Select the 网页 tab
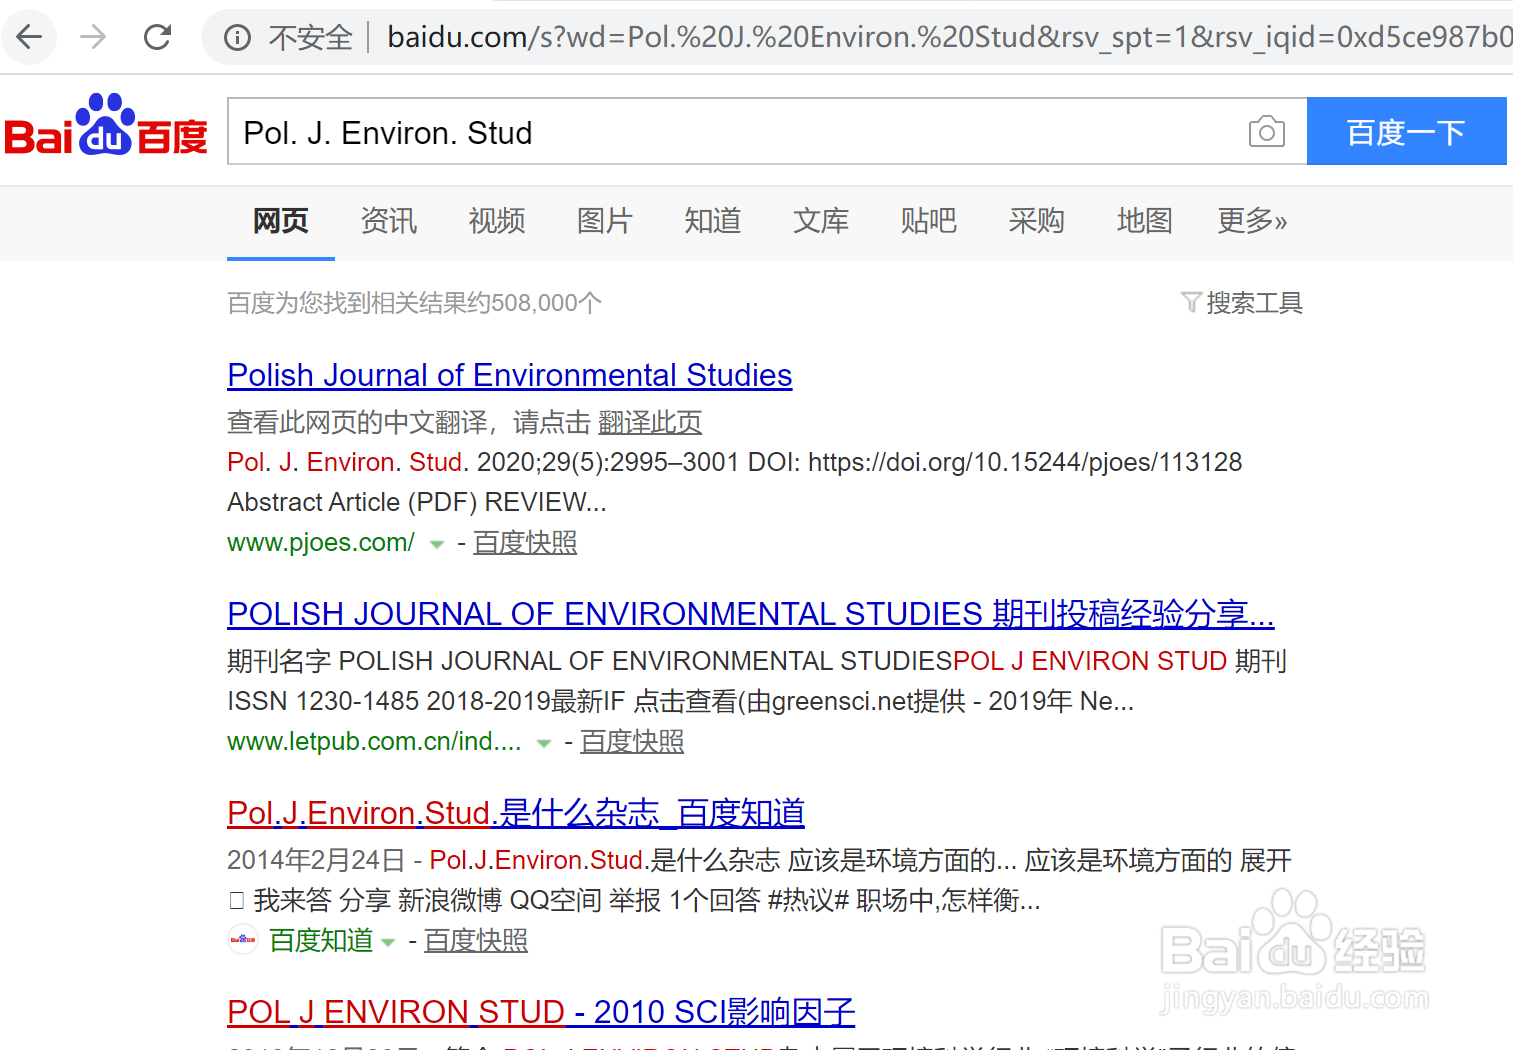1513x1050 pixels. pos(281,221)
